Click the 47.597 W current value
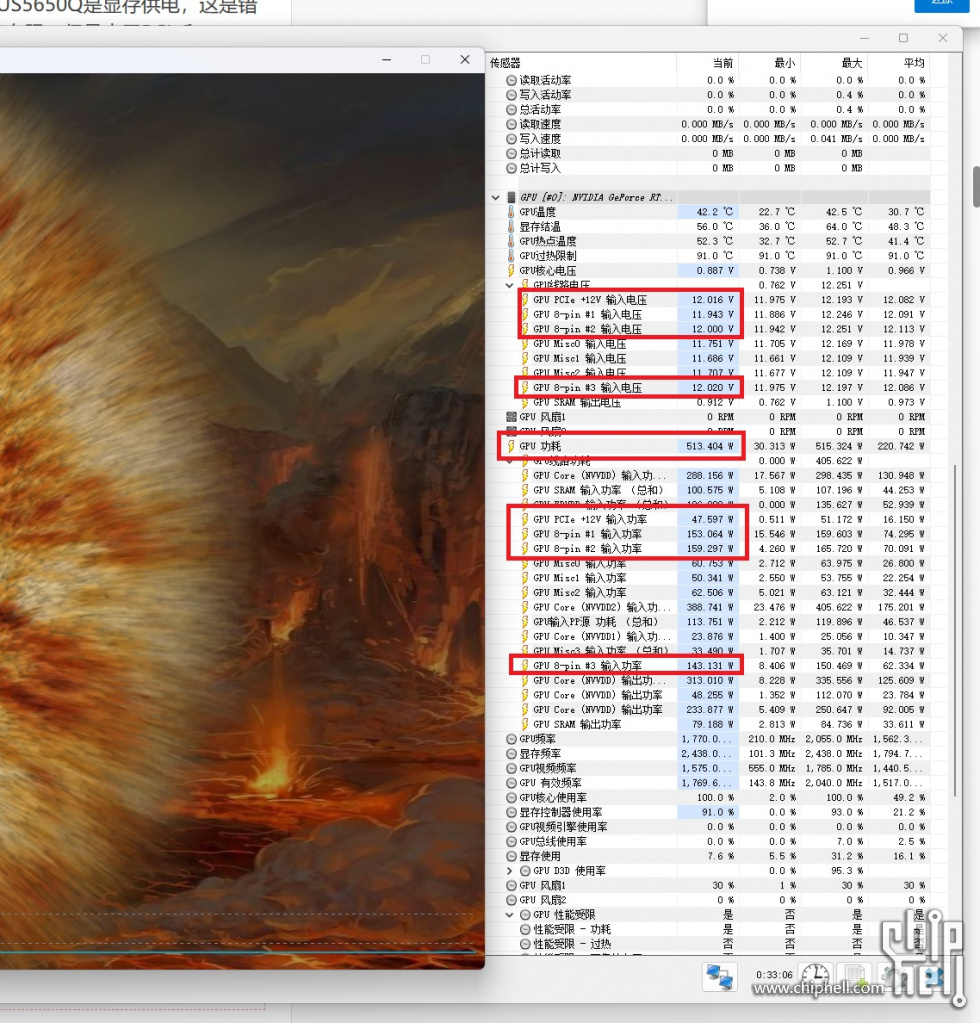Screen dimensions: 980x1023 pyautogui.click(x=712, y=519)
